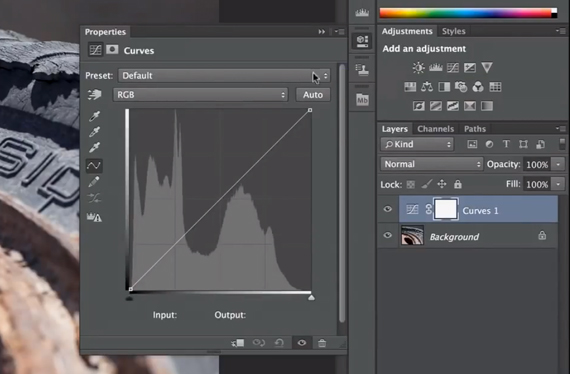Add a Photo Filter adjustment
The width and height of the screenshot is (570, 374).
461,87
